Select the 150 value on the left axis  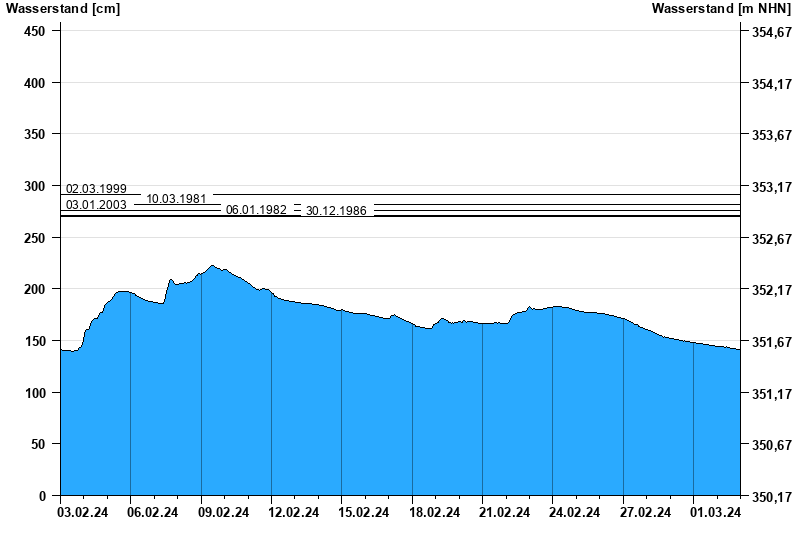click(x=34, y=341)
